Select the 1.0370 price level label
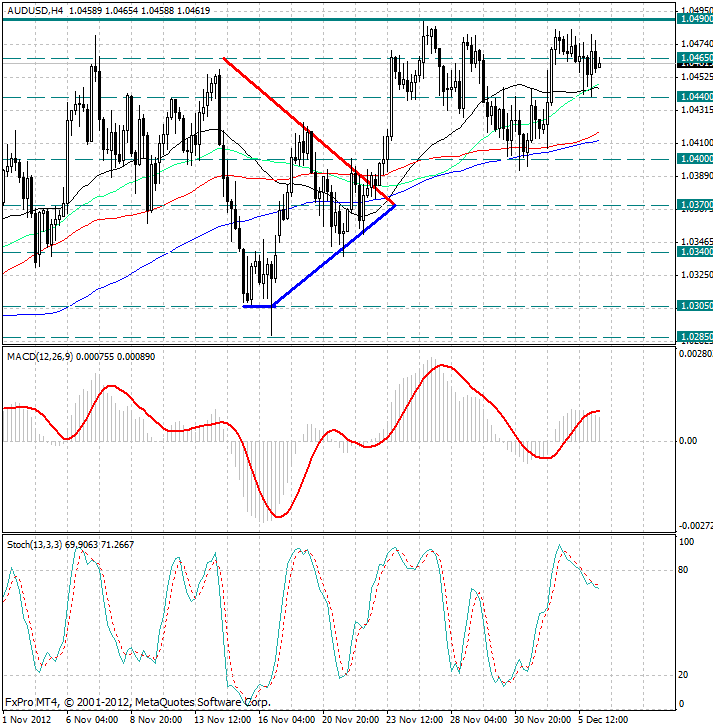The height and width of the screenshot is (727, 713). [695, 205]
